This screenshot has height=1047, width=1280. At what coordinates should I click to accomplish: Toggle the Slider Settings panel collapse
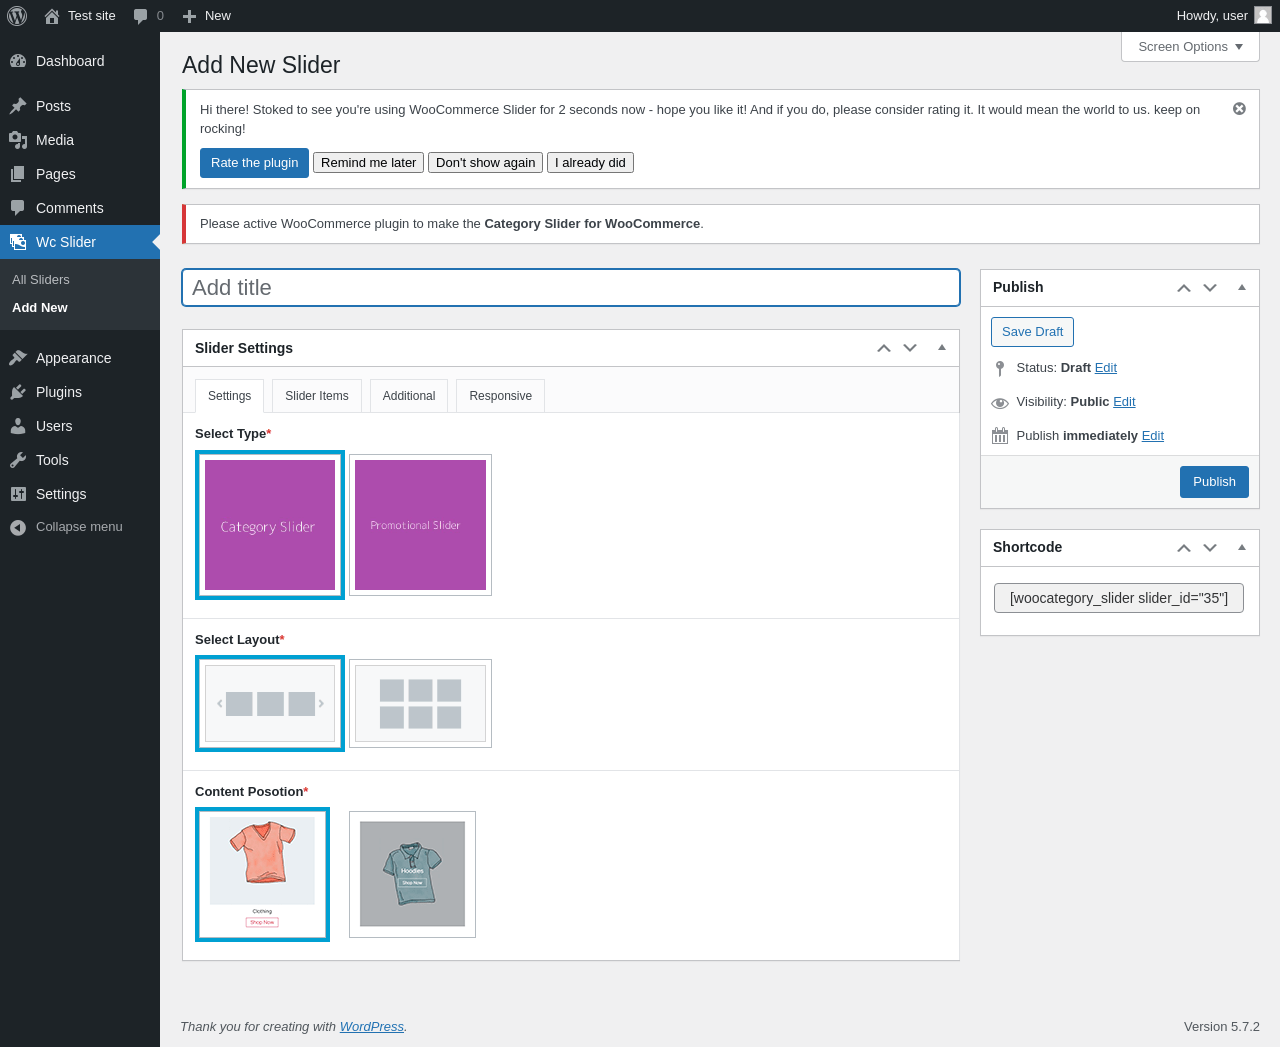point(941,348)
